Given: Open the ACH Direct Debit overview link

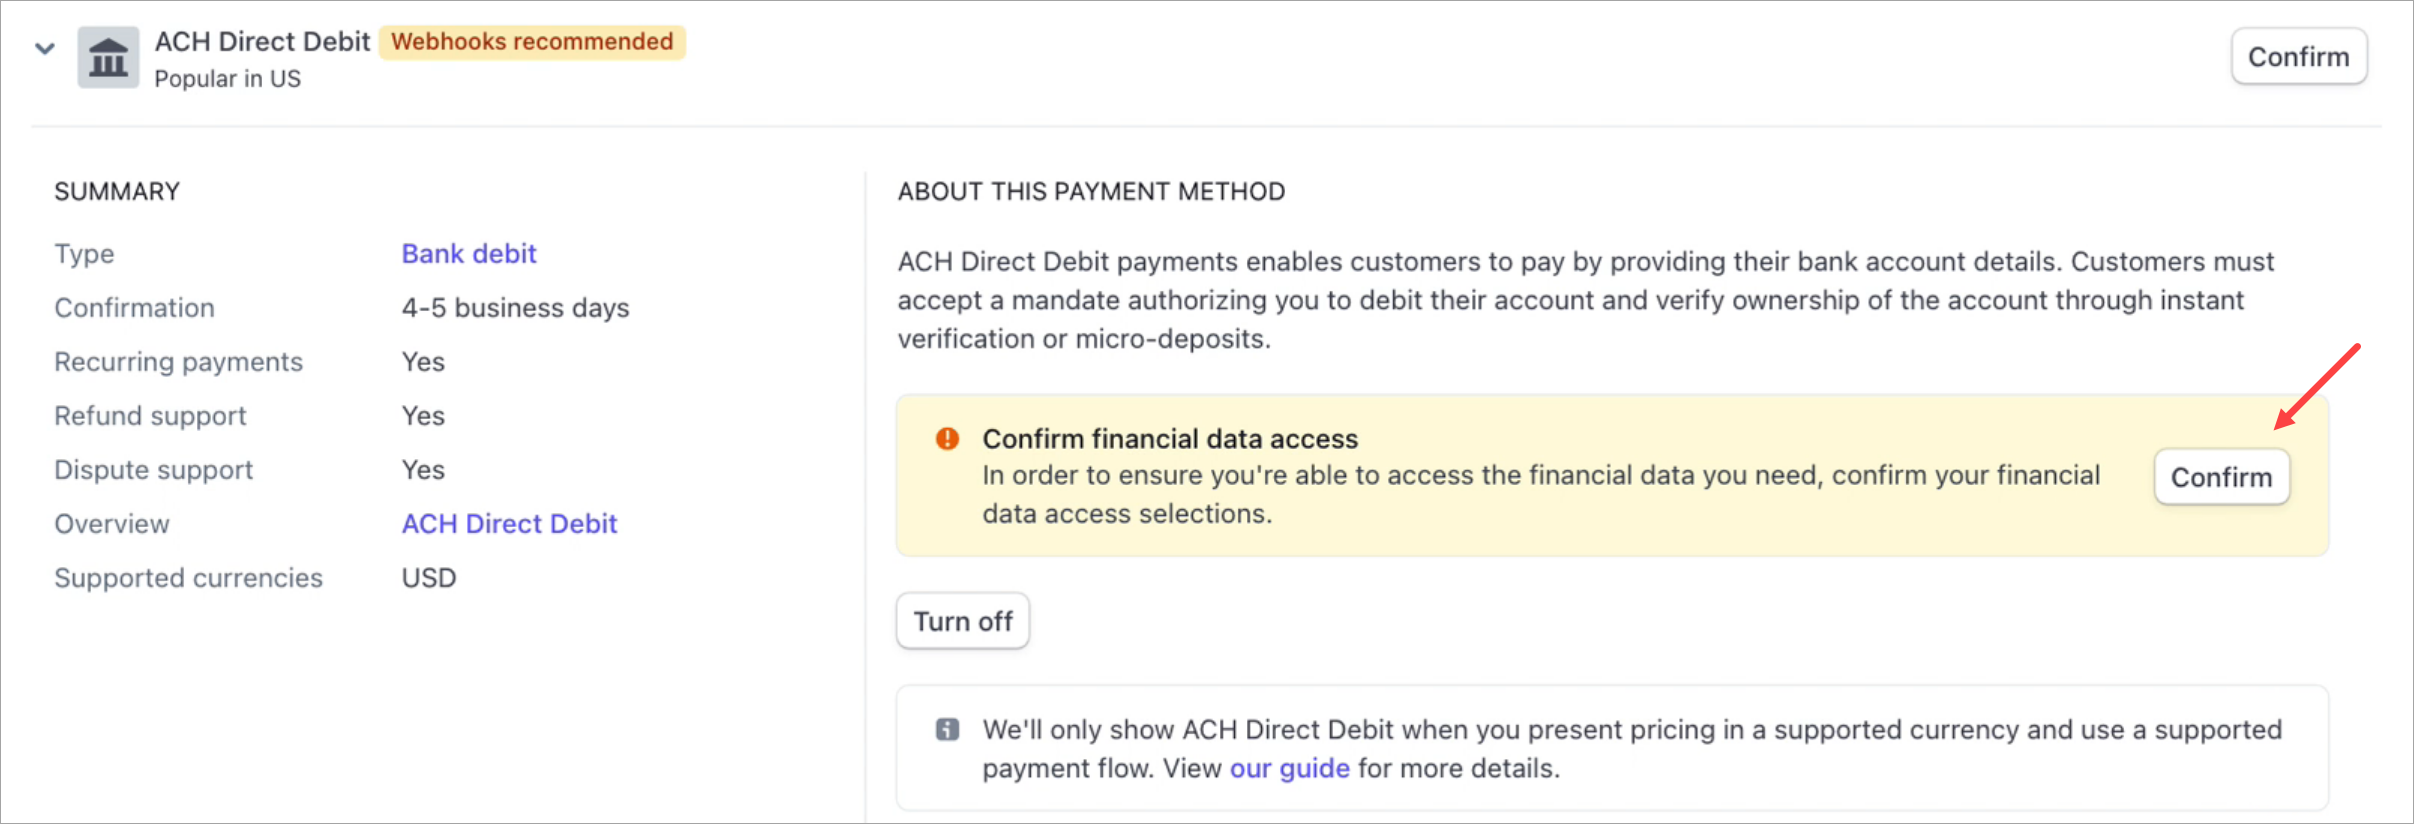Looking at the screenshot, I should click(x=509, y=523).
